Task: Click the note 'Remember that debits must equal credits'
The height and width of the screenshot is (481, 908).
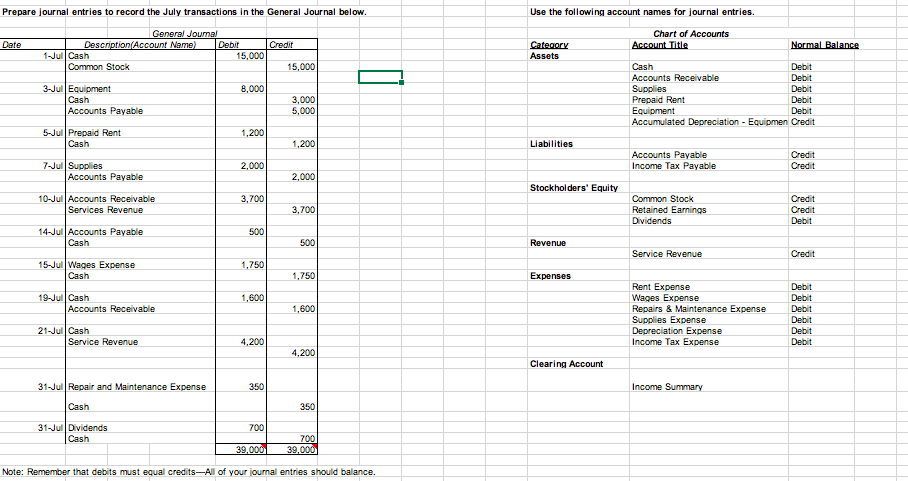Action: (189, 472)
